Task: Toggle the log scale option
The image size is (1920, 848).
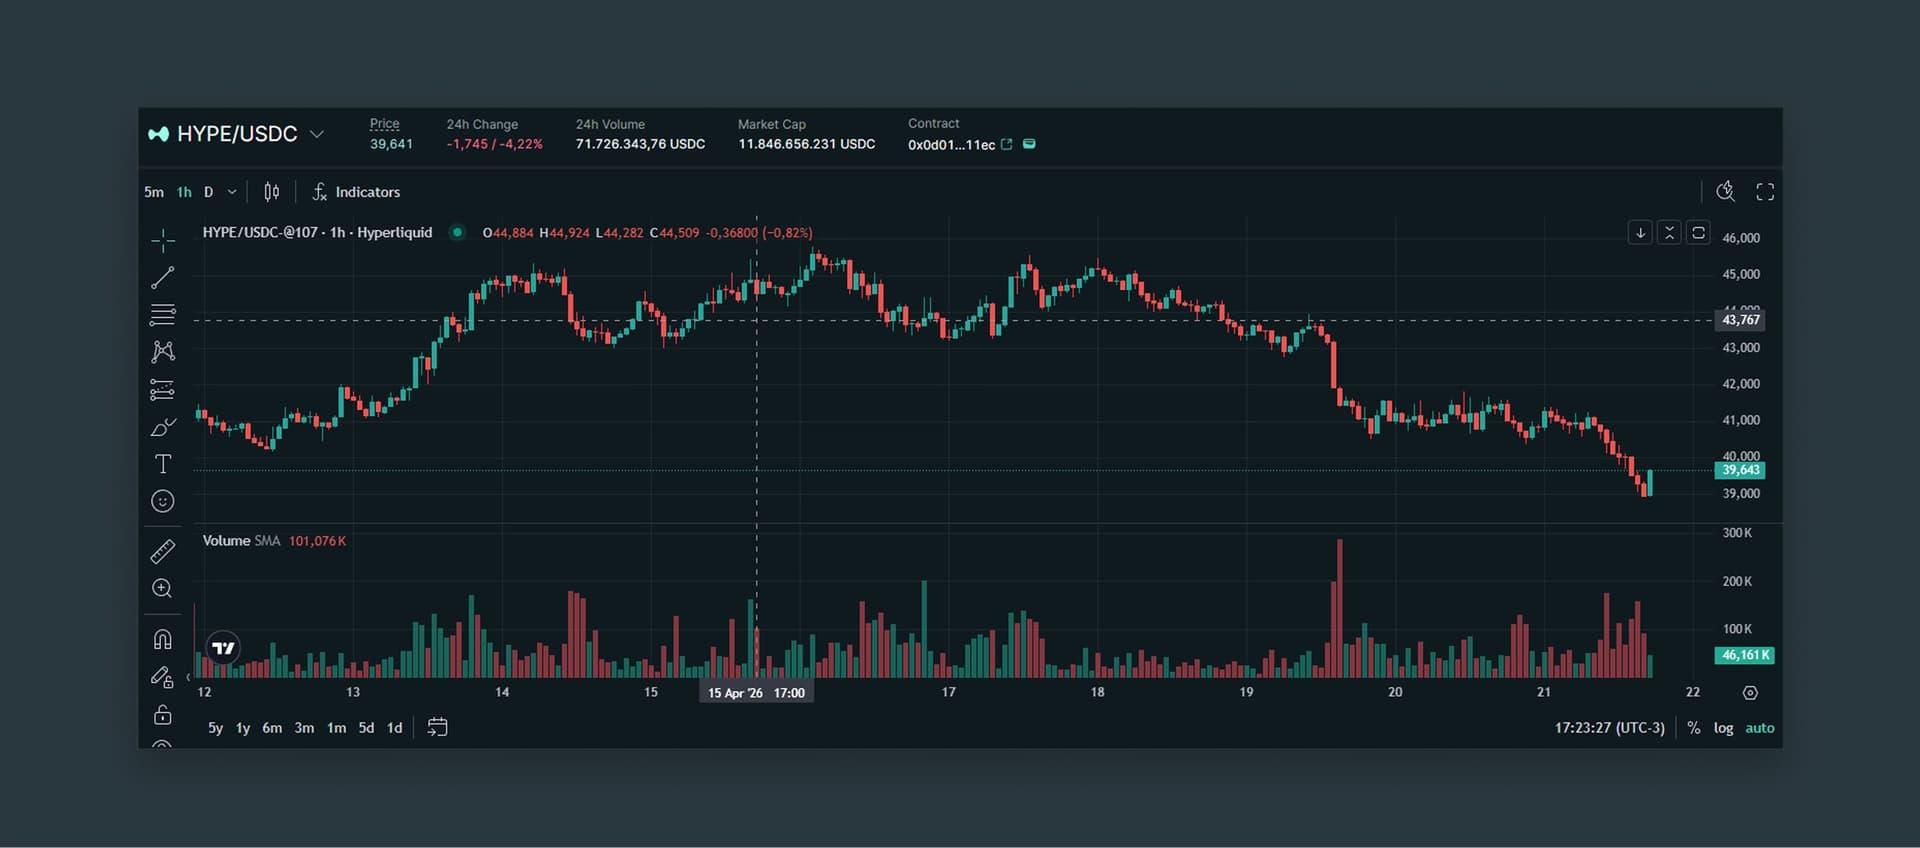Action: pos(1723,728)
